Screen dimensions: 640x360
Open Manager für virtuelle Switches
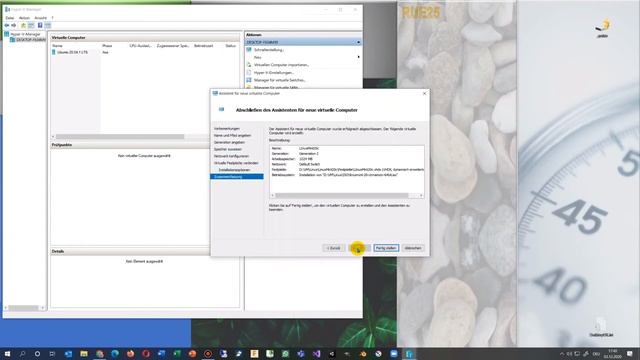[280, 80]
